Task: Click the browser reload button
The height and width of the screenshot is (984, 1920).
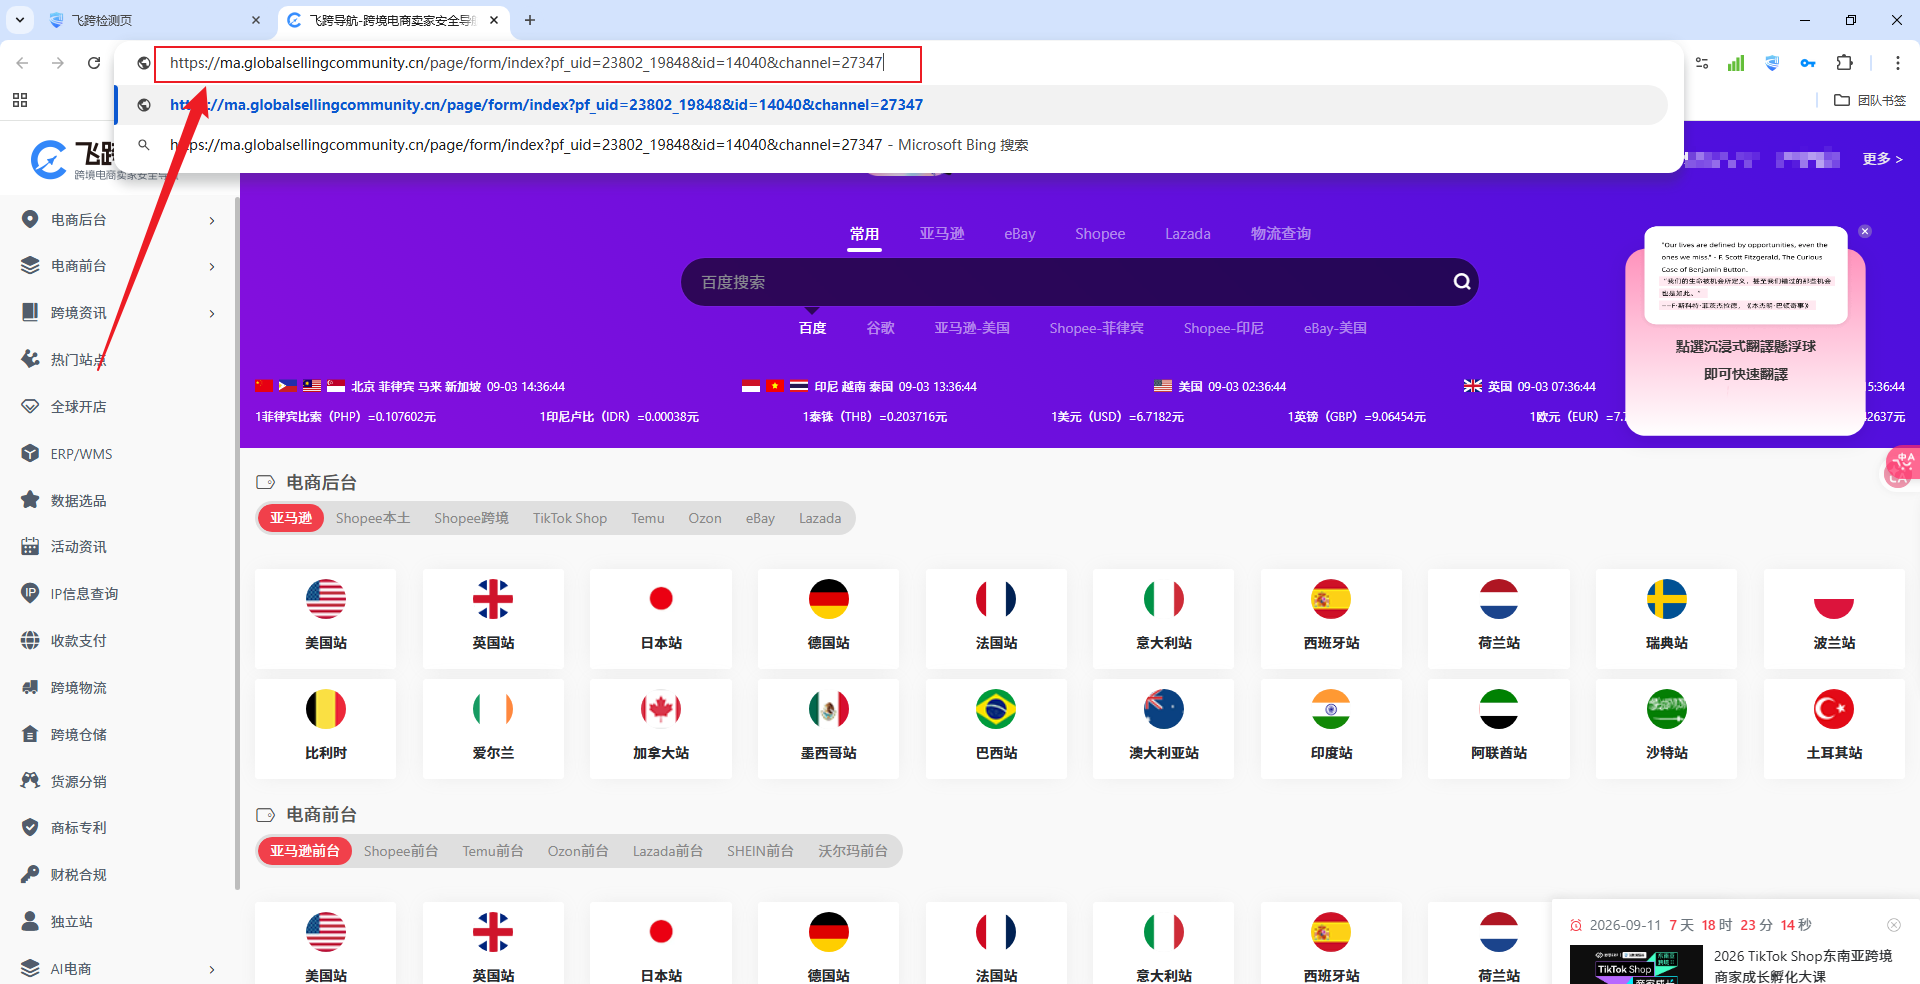Action: click(x=94, y=63)
